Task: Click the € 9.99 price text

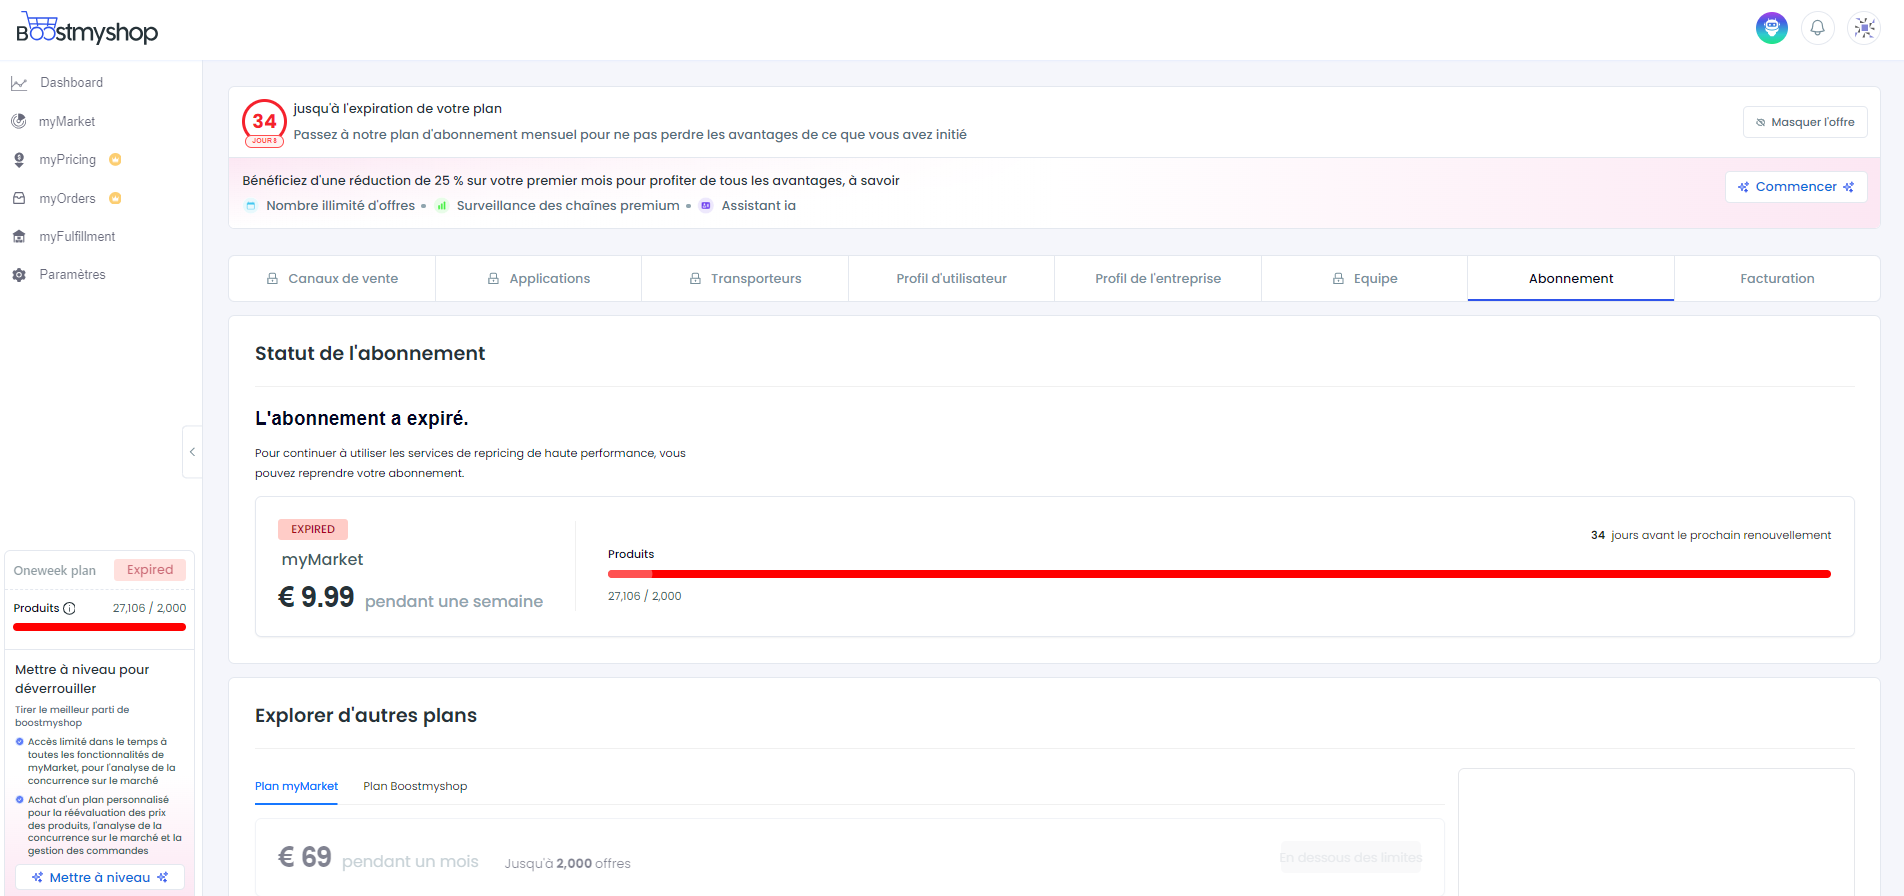Action: coord(316,597)
